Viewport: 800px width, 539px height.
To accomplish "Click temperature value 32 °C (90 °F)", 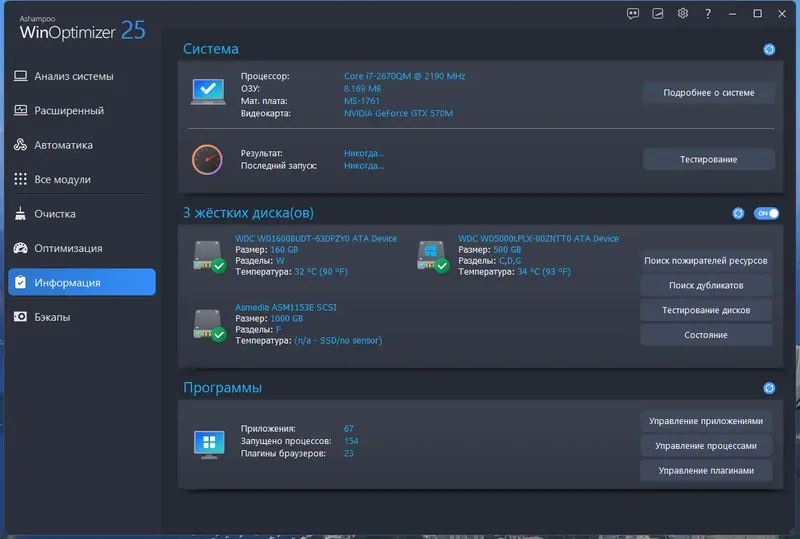I will click(321, 272).
